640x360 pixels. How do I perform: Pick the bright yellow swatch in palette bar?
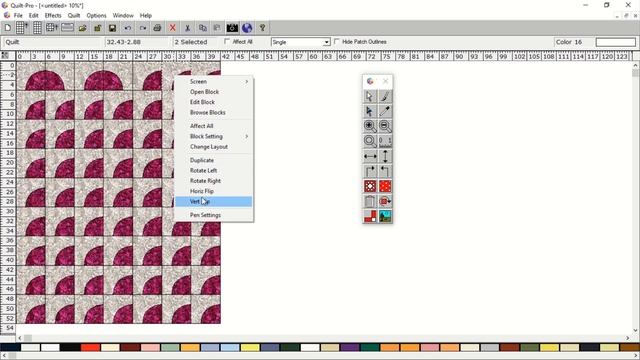(250, 347)
